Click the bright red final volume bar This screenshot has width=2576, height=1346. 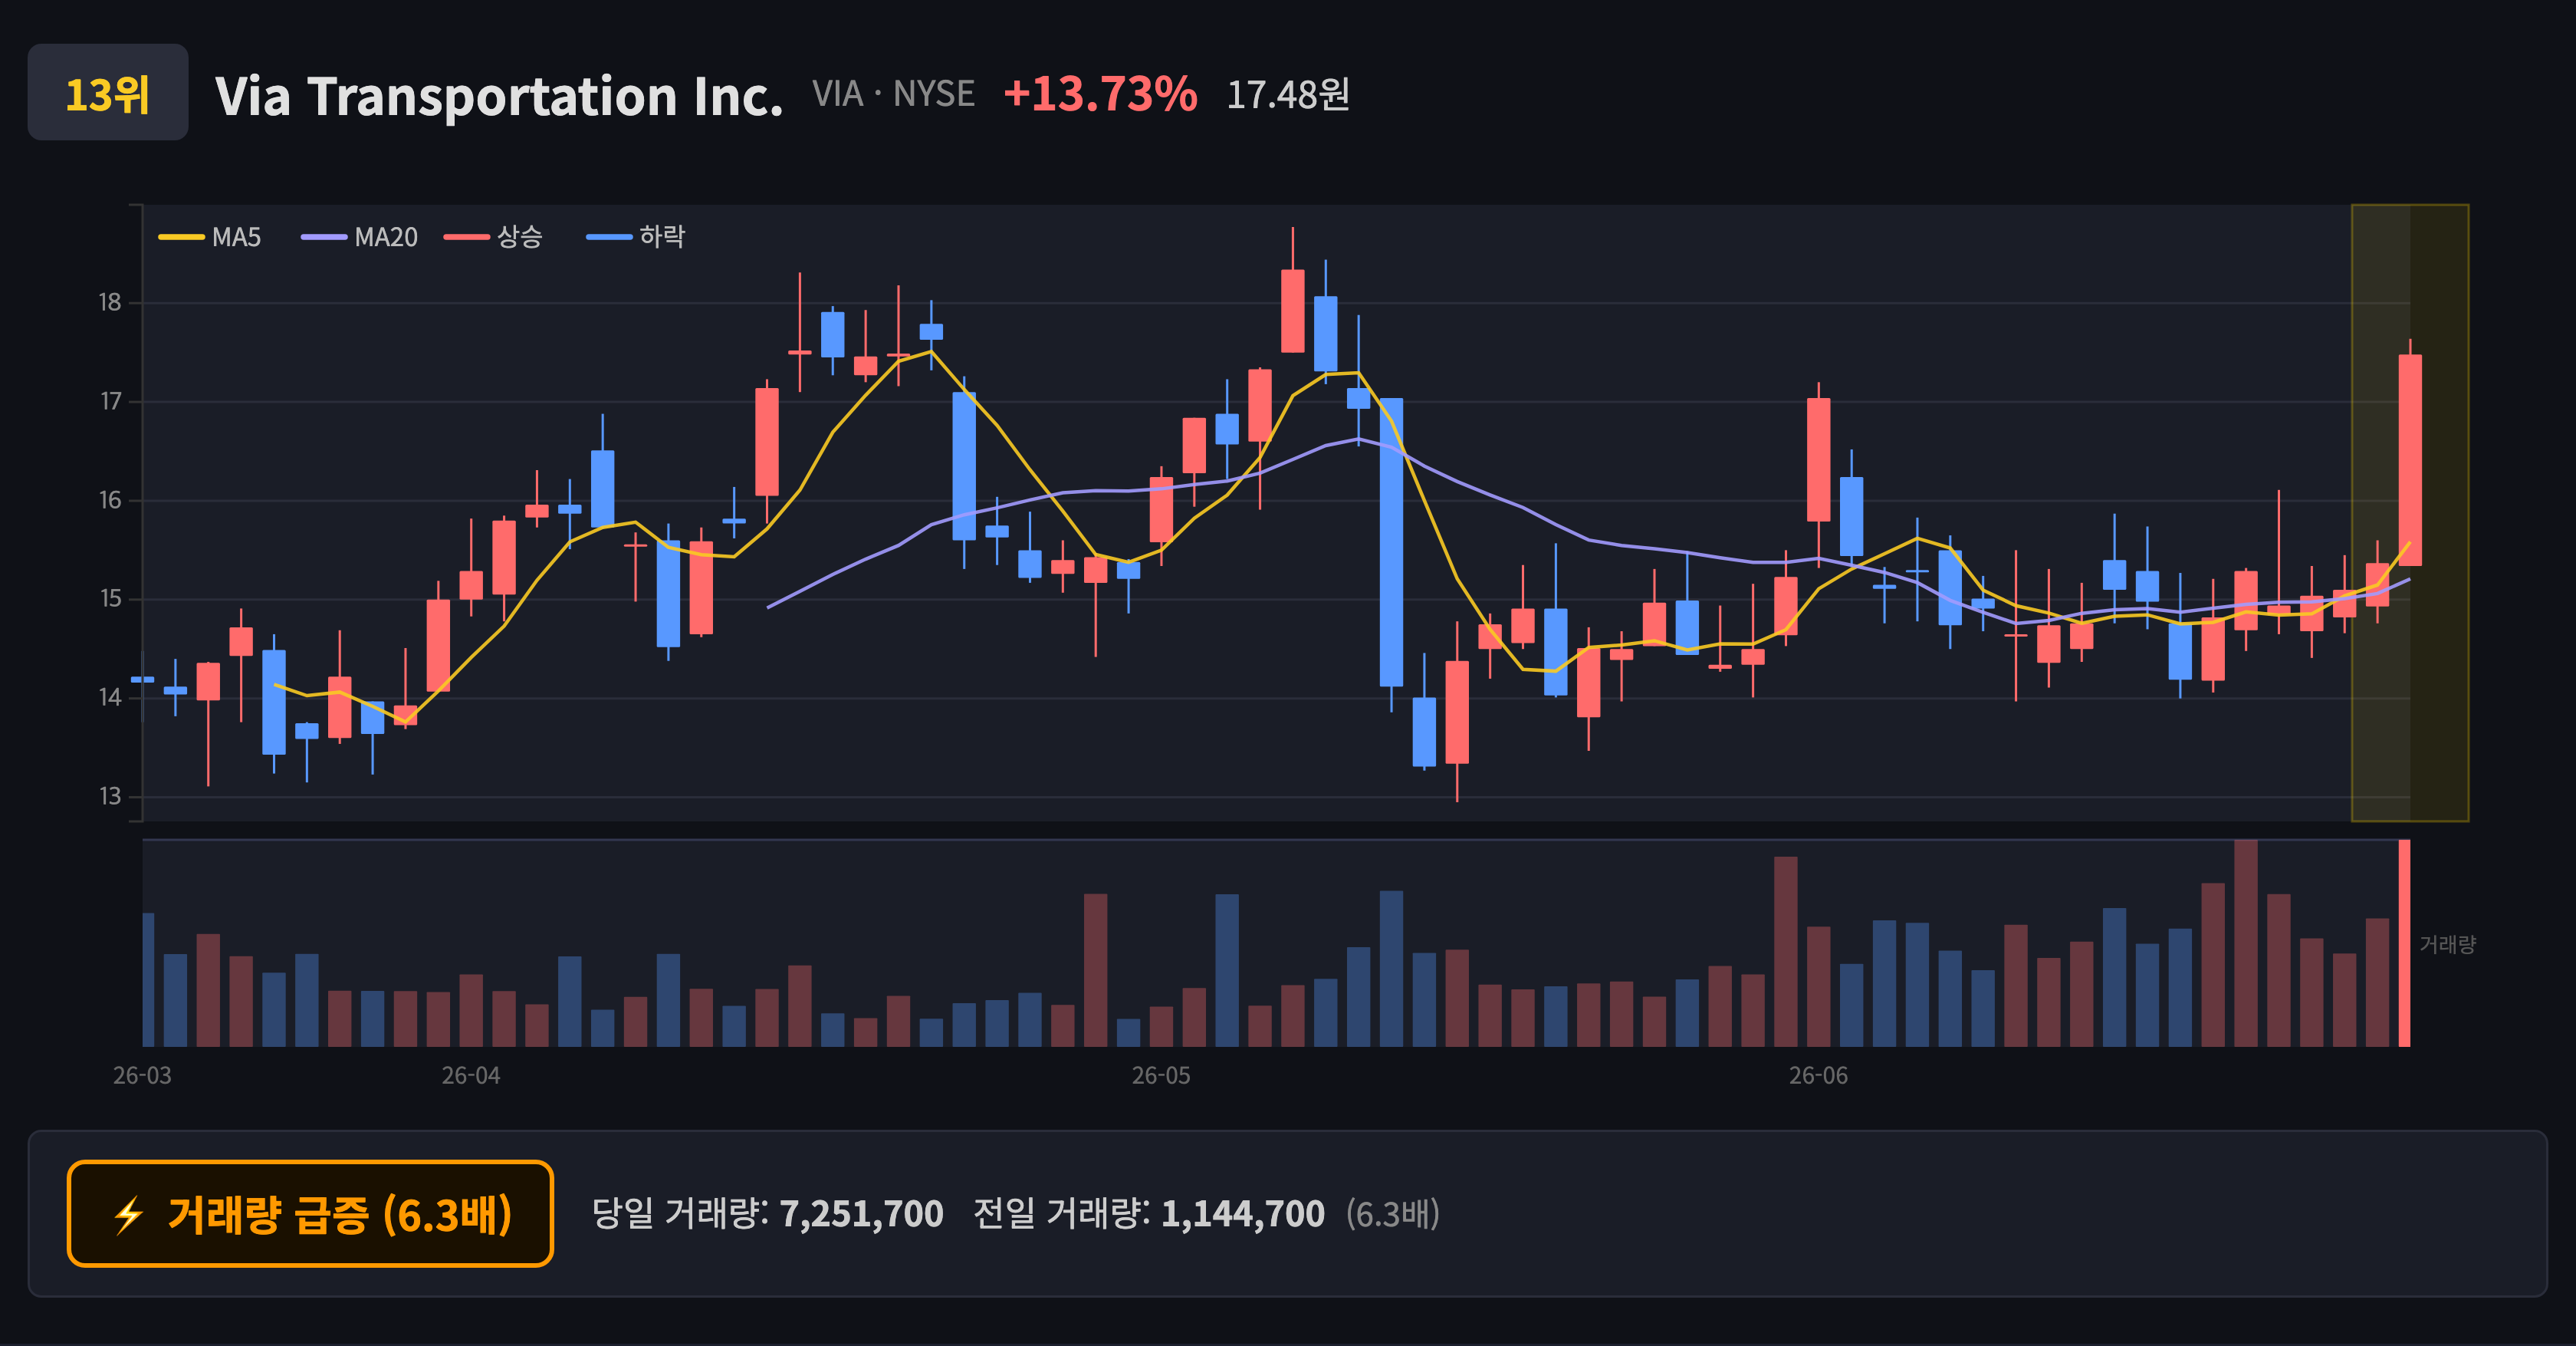coord(2405,943)
